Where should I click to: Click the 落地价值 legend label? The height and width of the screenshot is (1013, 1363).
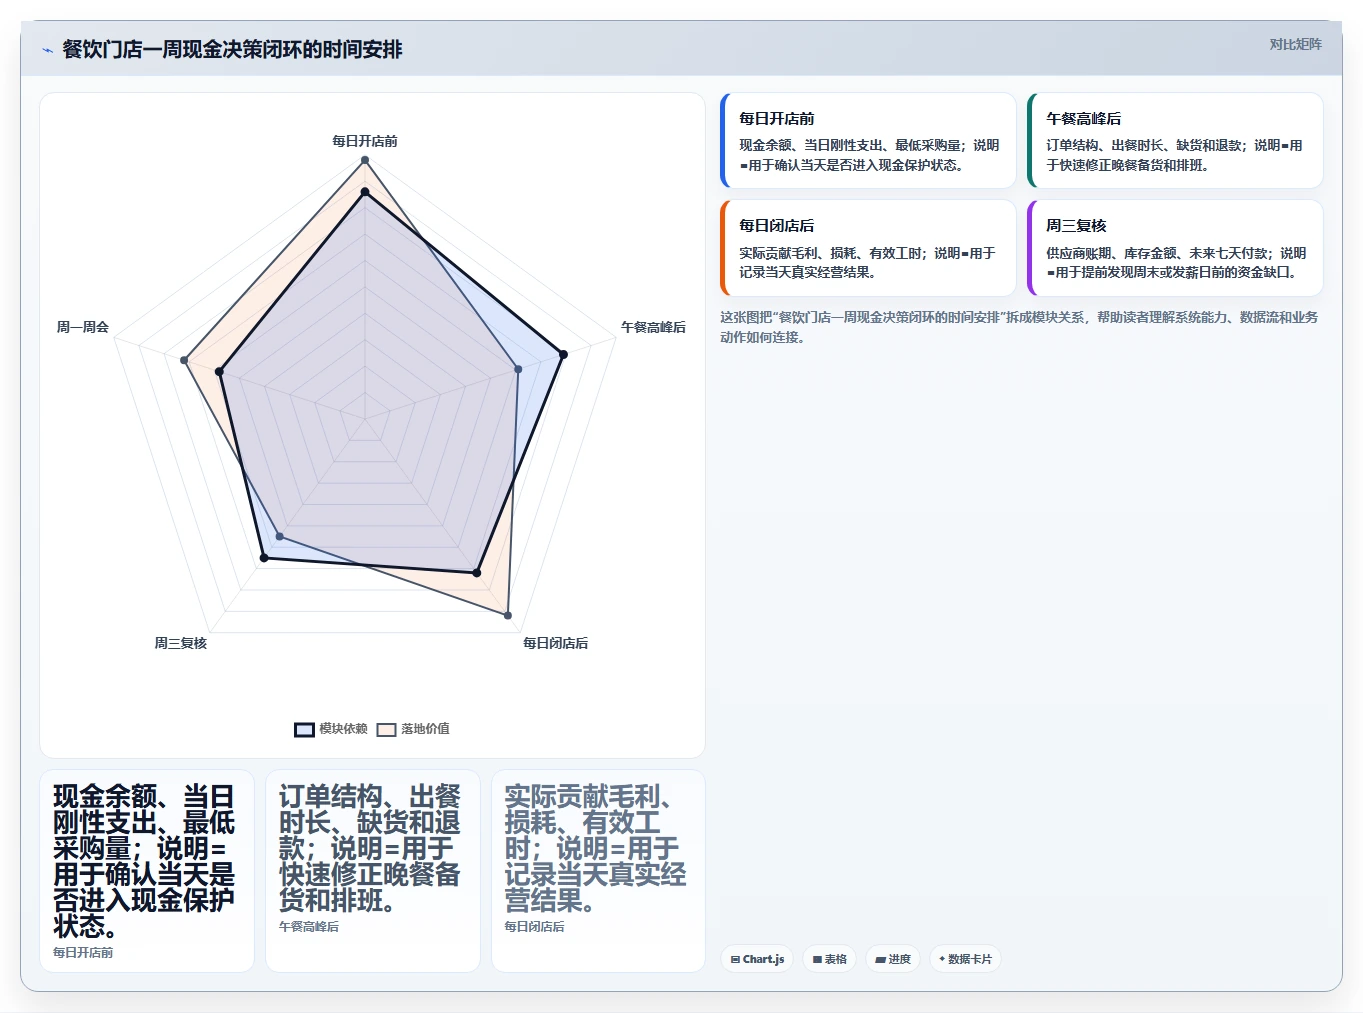point(425,729)
